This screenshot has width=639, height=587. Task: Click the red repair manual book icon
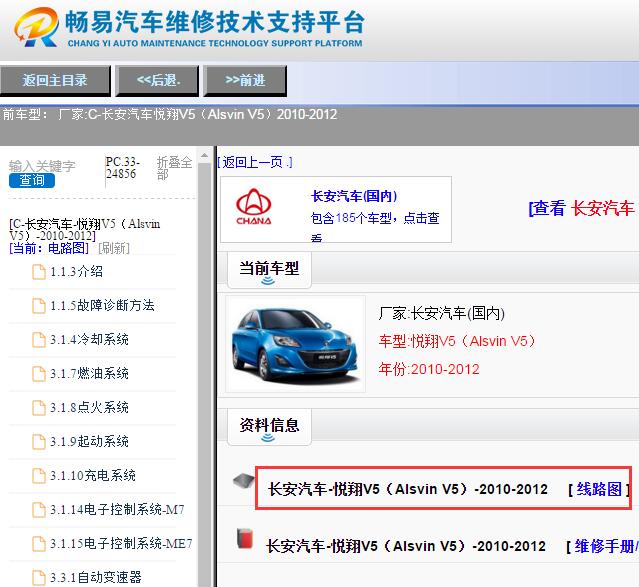tap(245, 538)
